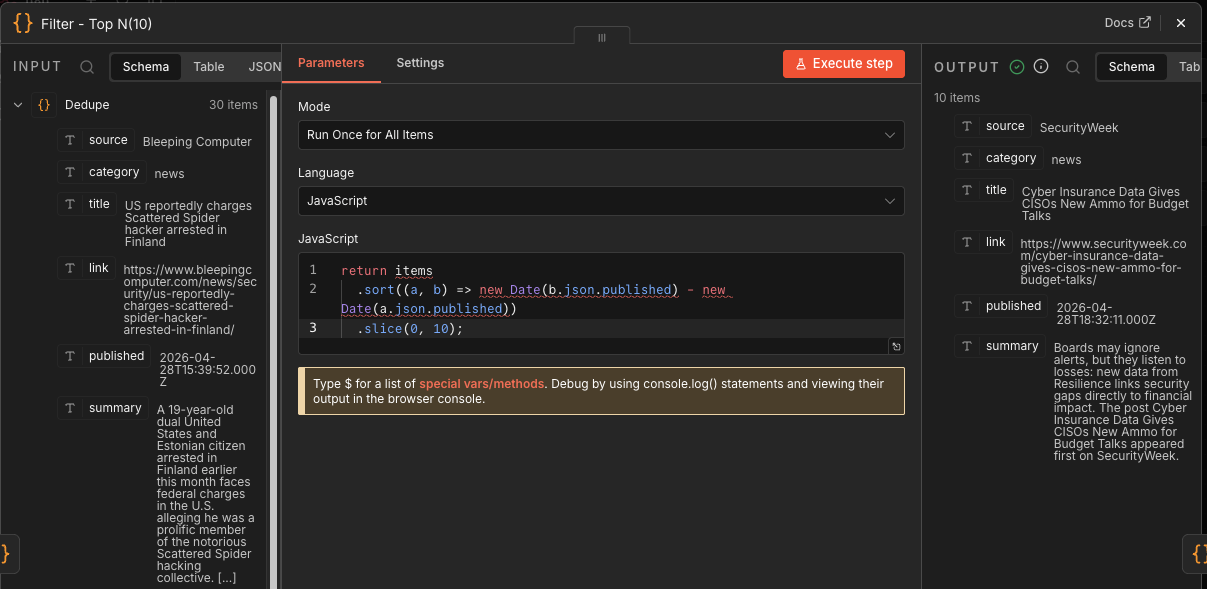The height and width of the screenshot is (589, 1207).
Task: Click the green output success checkmark
Action: tap(1017, 67)
